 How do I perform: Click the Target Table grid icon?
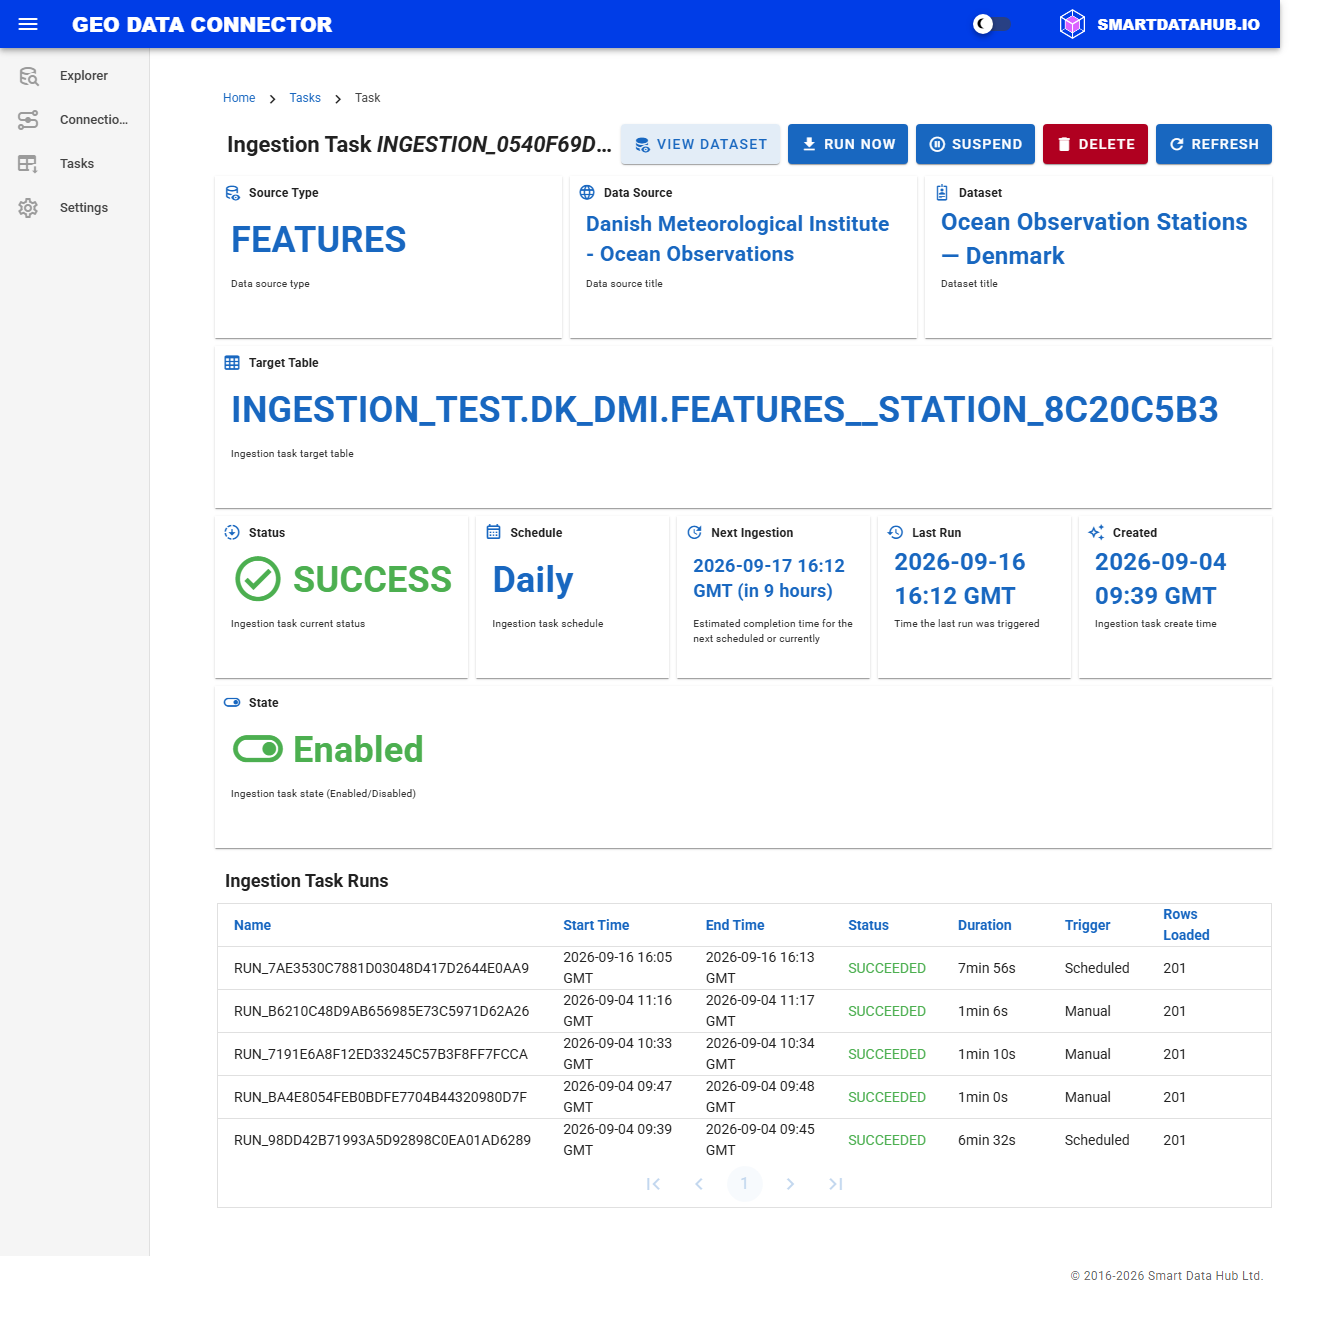pyautogui.click(x=232, y=363)
